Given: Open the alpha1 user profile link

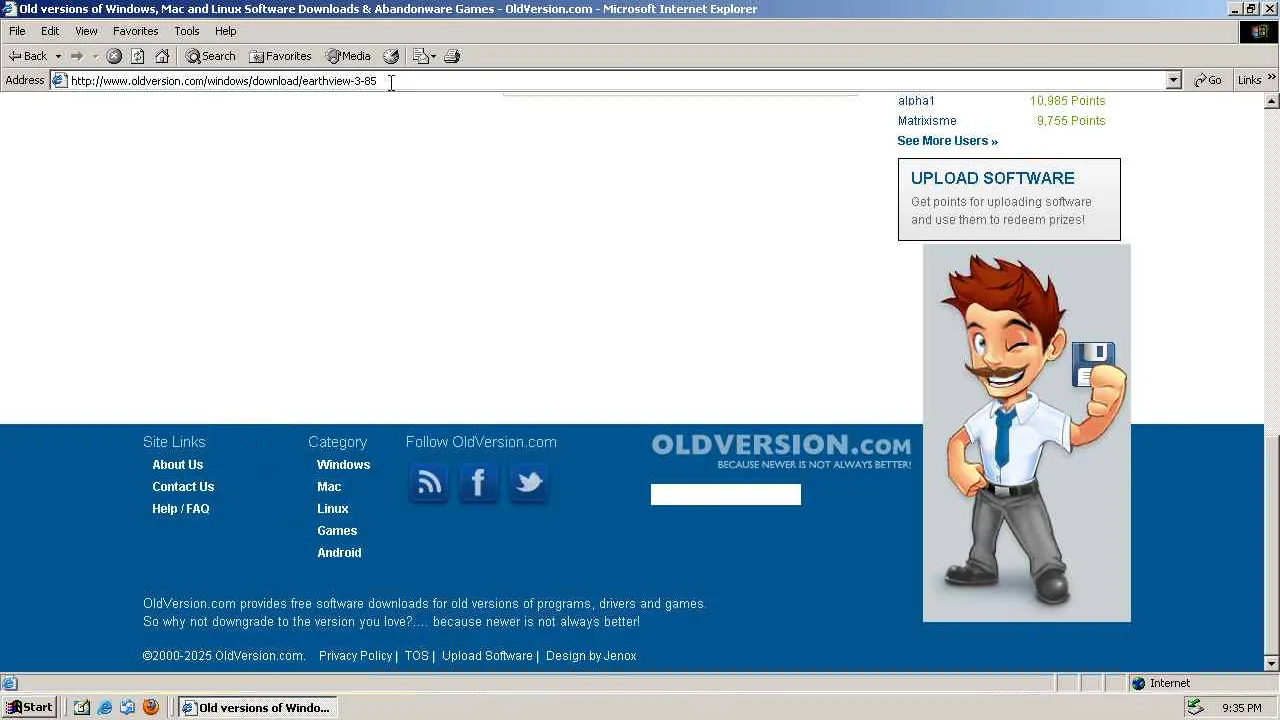Looking at the screenshot, I should point(916,101).
